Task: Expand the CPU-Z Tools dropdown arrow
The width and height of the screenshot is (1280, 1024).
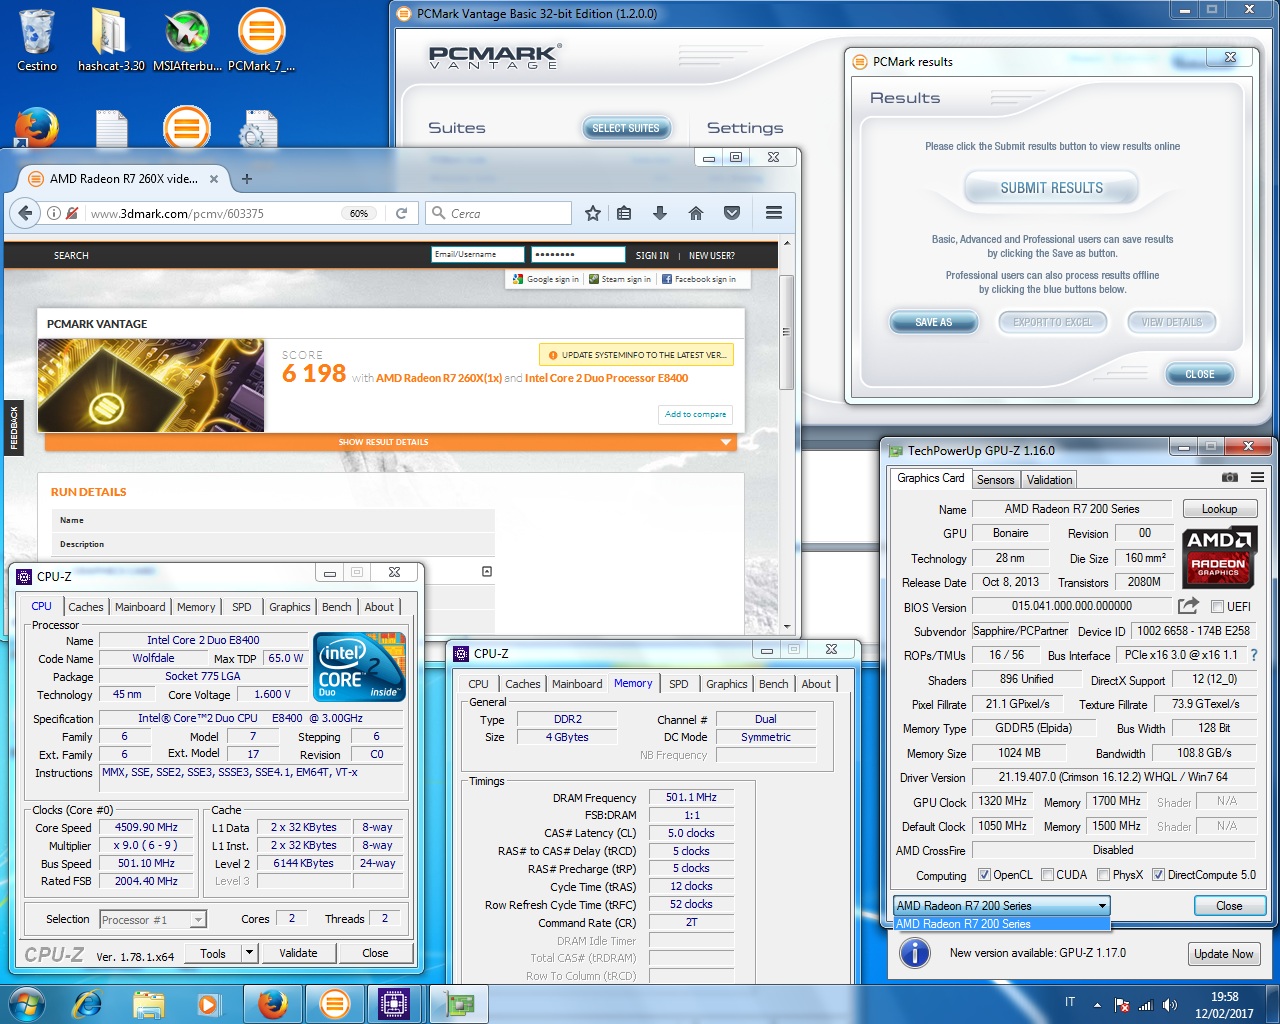Action: pyautogui.click(x=249, y=953)
